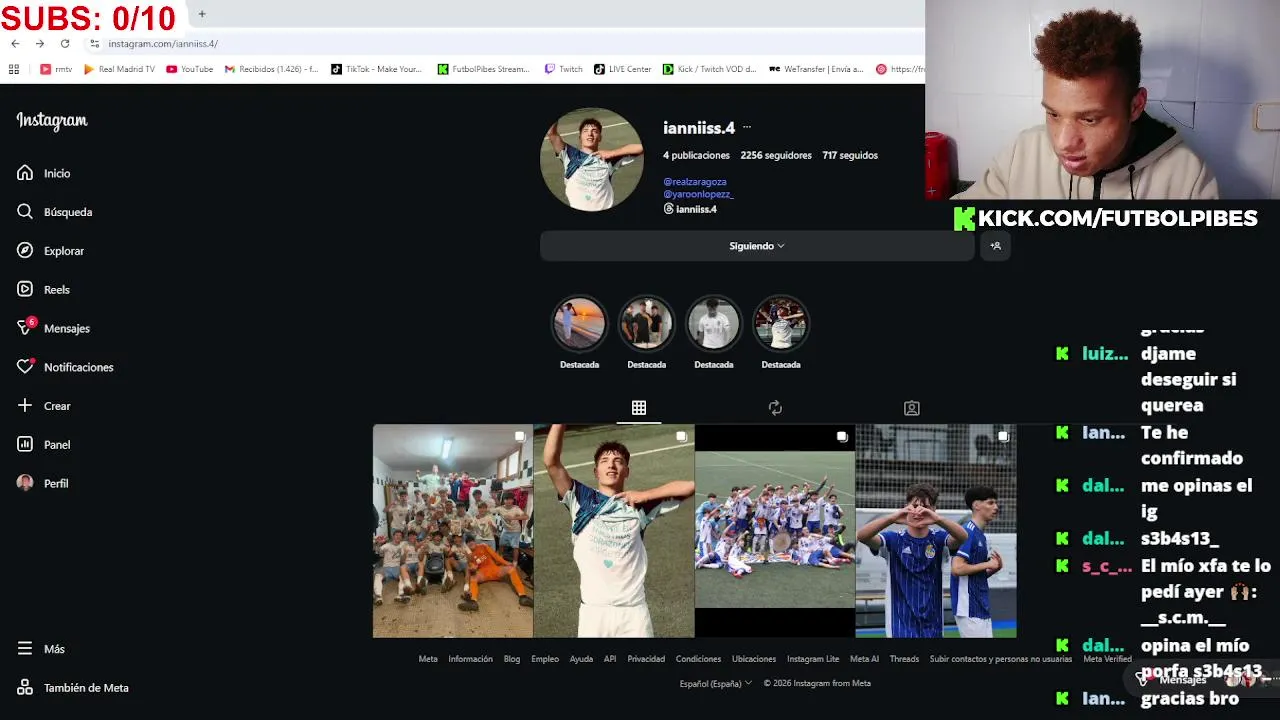Open Notificaciones from the sidebar
1280x720 pixels.
click(66, 367)
